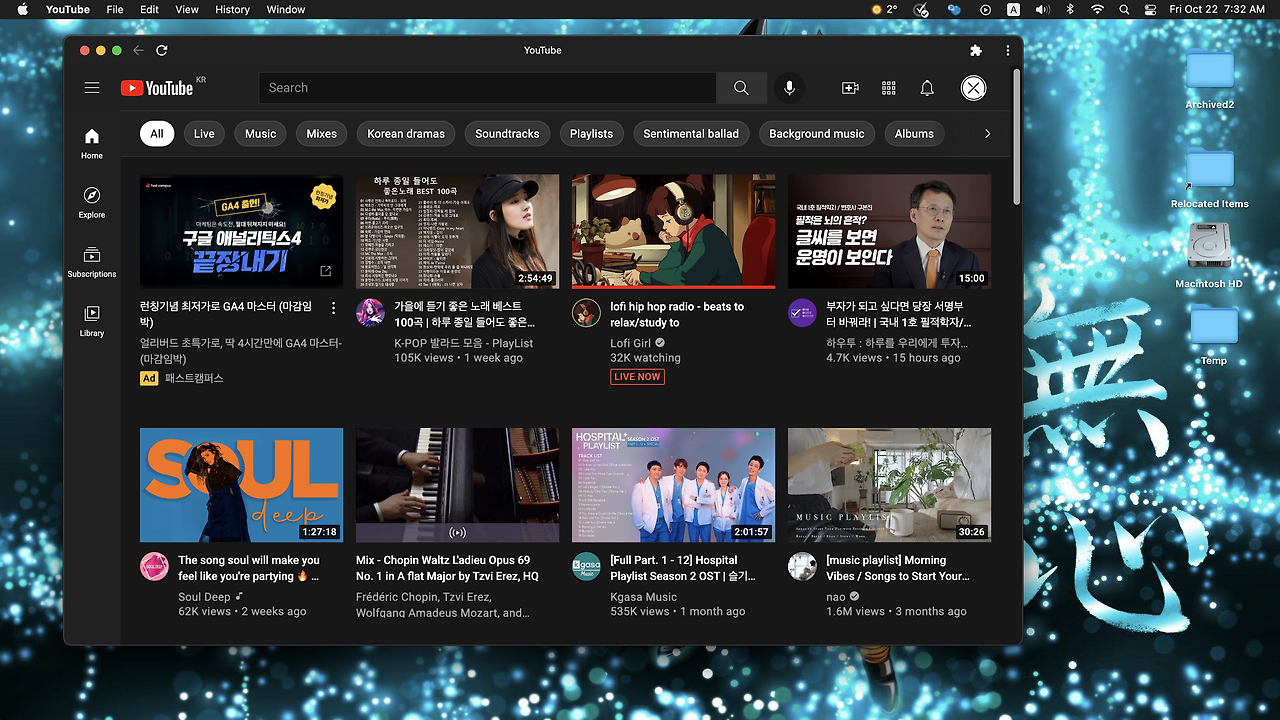The image size is (1280, 720).
Task: Open Bluetooth status in the menu bar
Action: click(1069, 9)
